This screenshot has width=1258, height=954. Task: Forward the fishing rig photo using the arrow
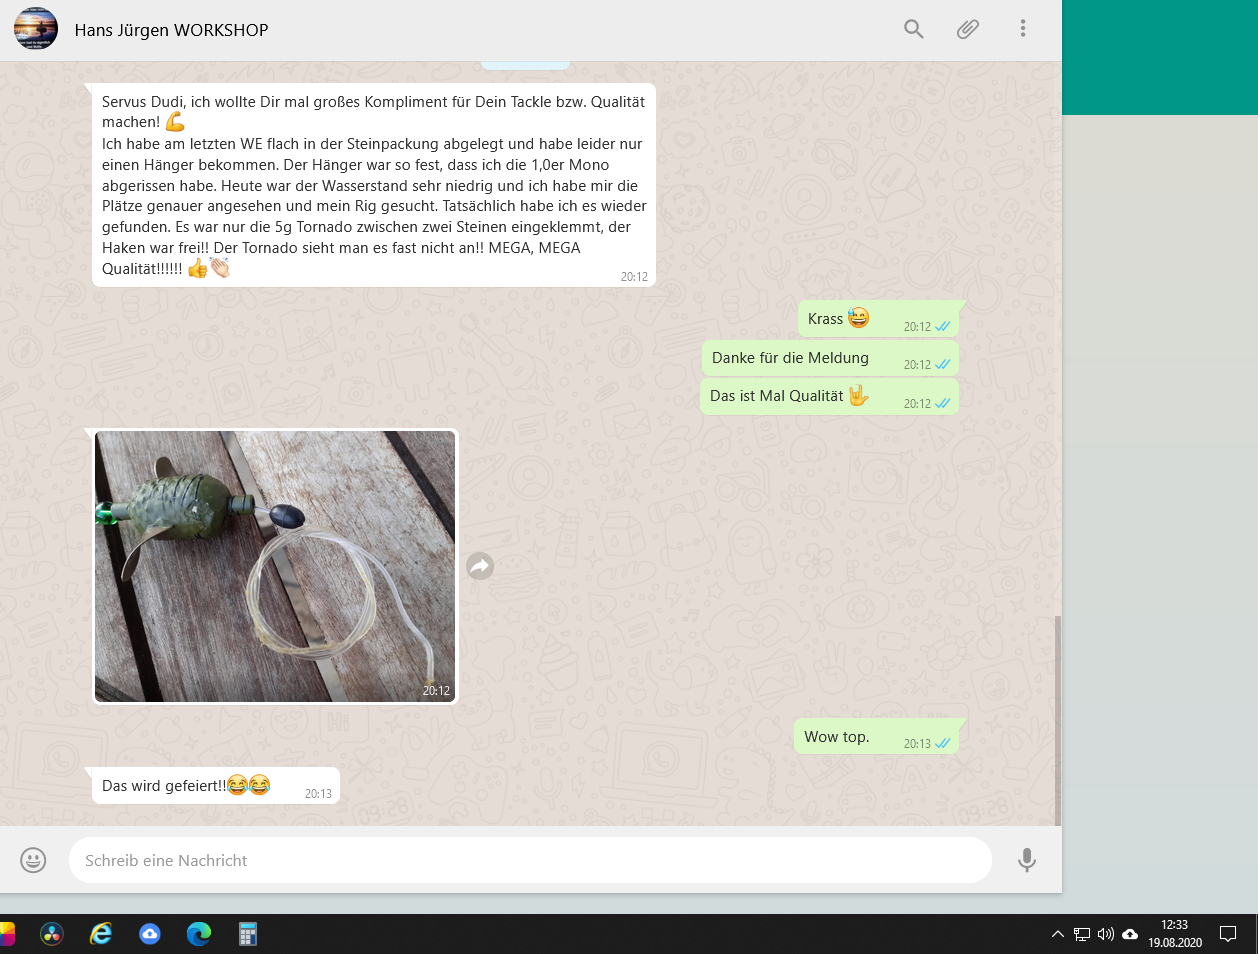(x=480, y=567)
